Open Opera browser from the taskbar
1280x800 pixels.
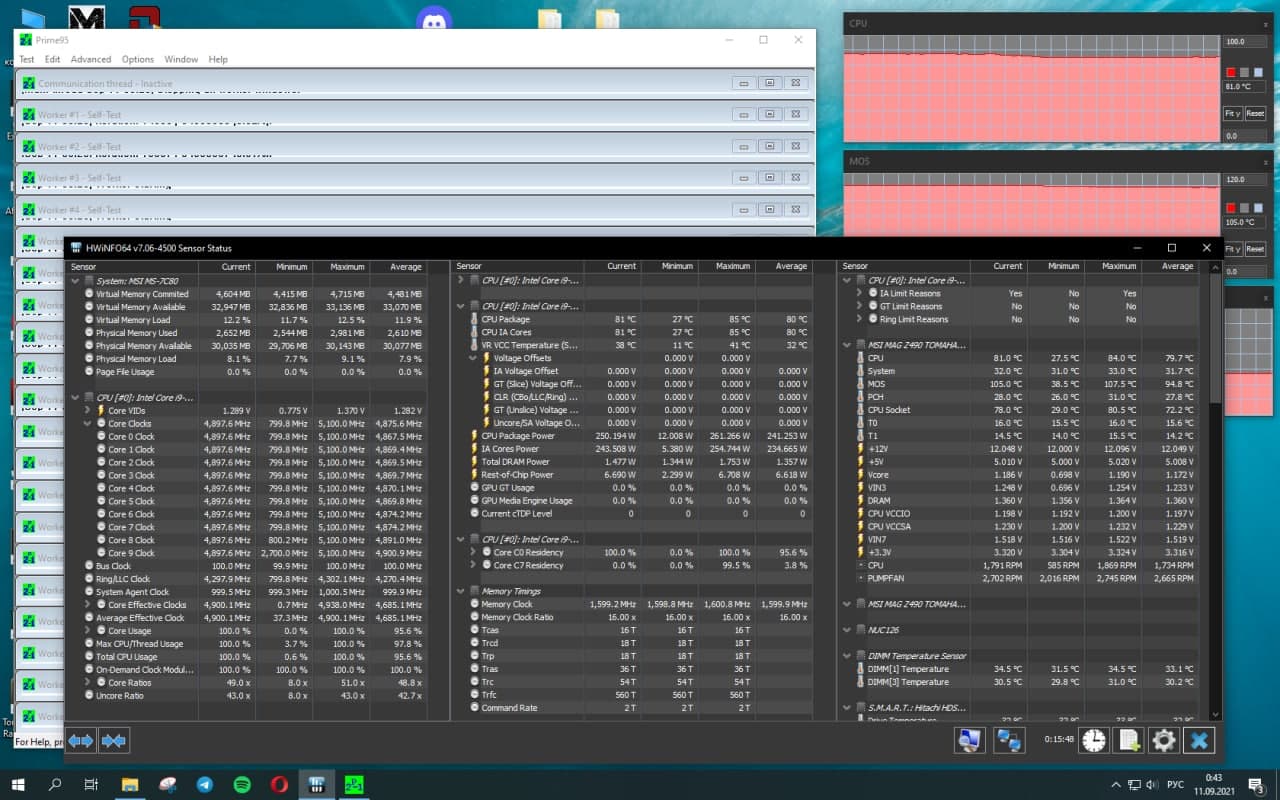(280, 784)
